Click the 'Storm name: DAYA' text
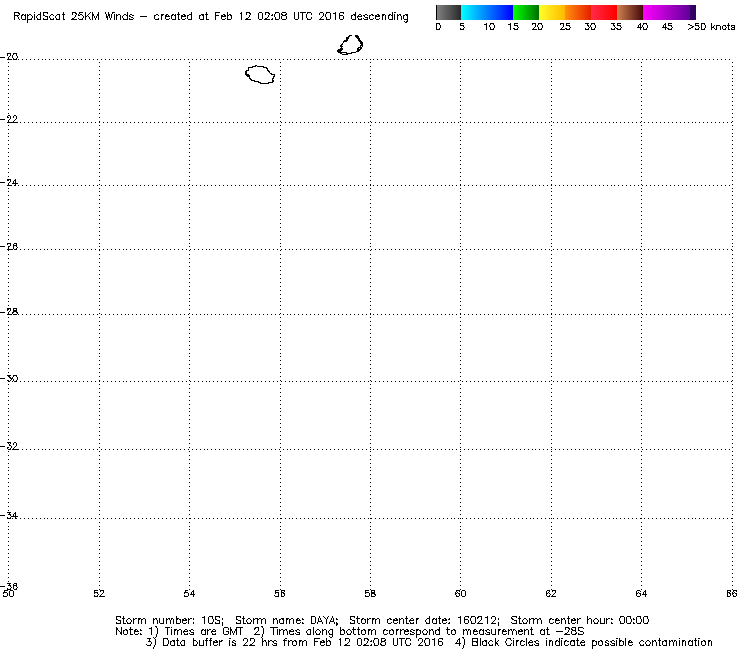Image resolution: width=740 pixels, height=650 pixels. (x=287, y=620)
